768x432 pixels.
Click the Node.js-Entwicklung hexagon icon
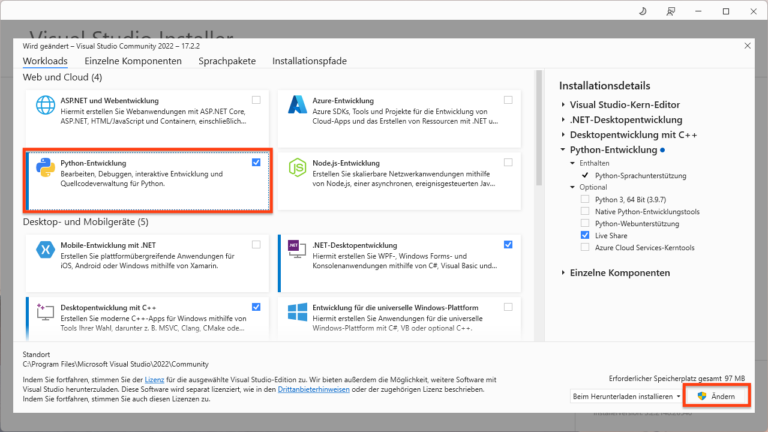(x=297, y=168)
